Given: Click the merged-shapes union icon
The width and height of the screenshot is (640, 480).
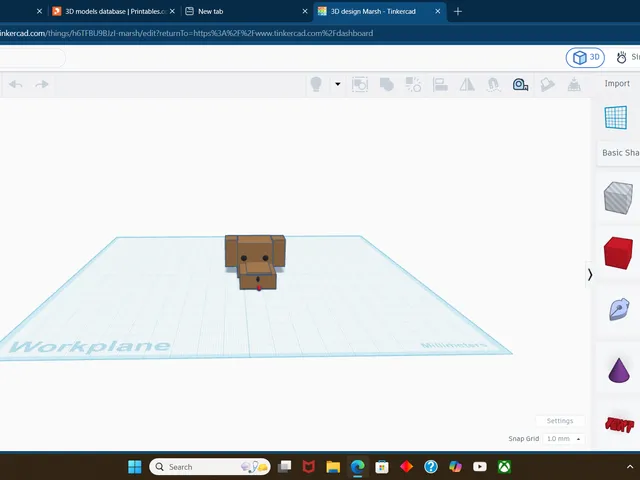Looking at the screenshot, I should pos(387,84).
